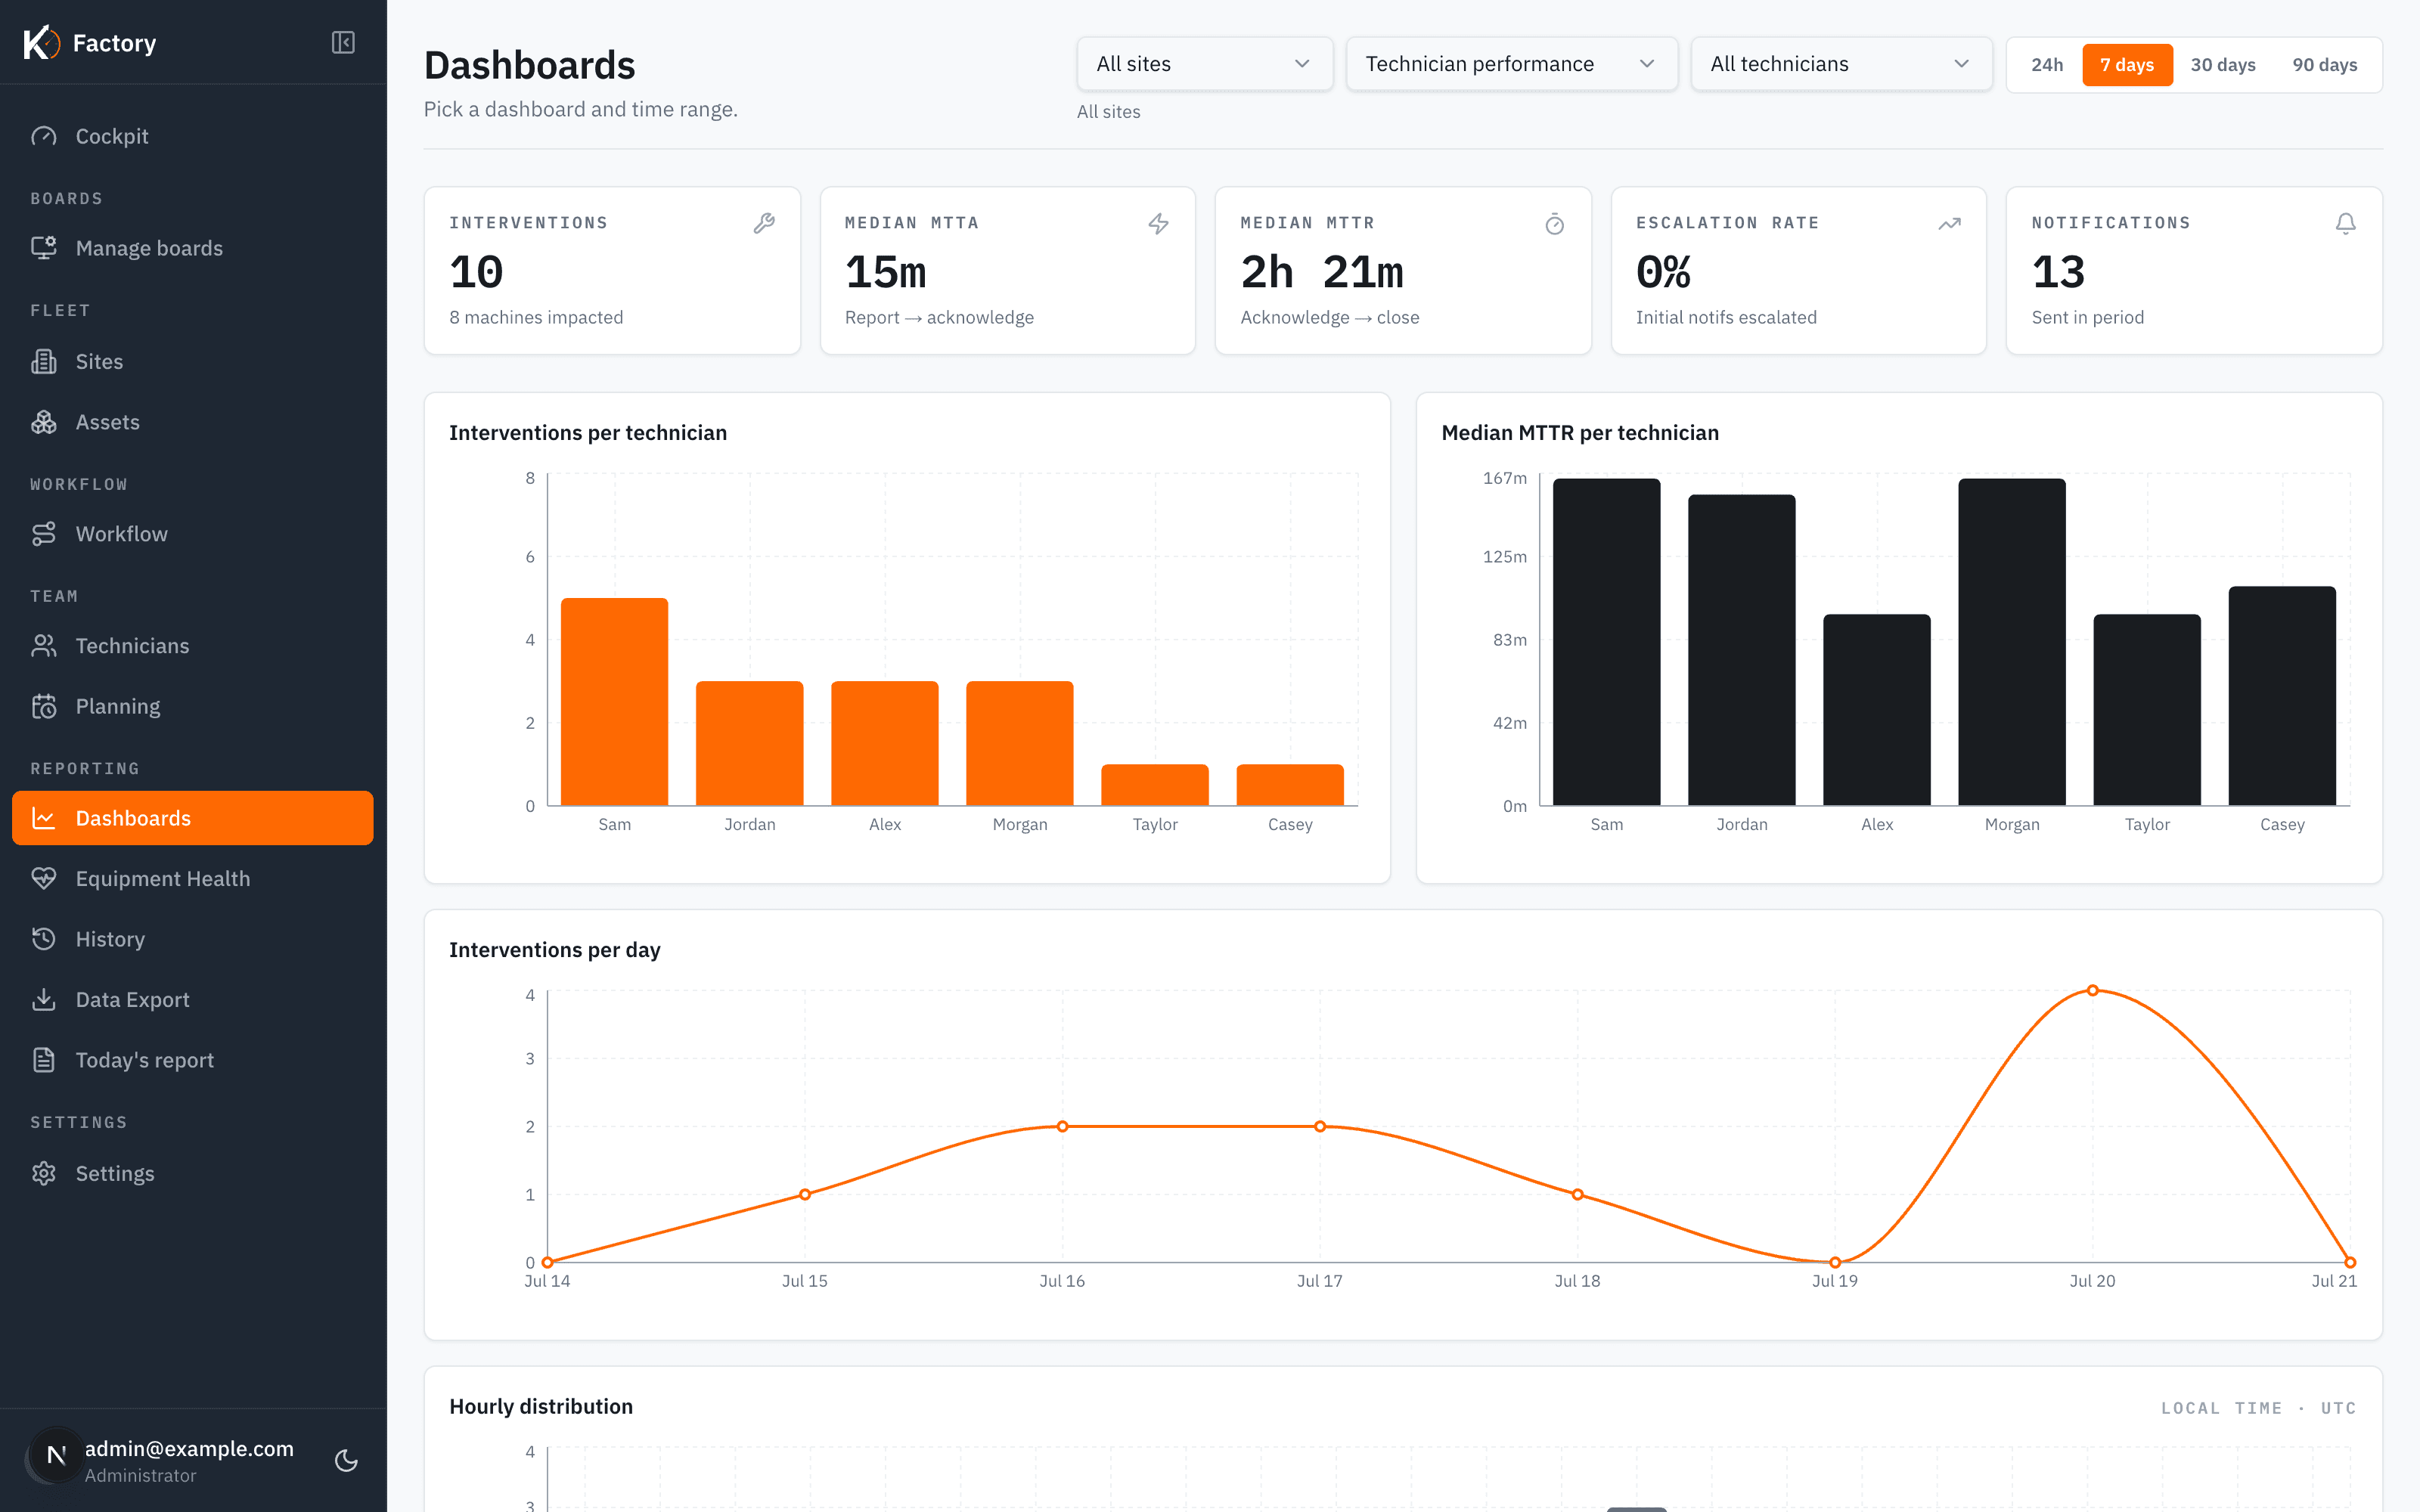Click Morgan's black MTTR bar
Viewport: 2420px width, 1512px height.
click(2011, 642)
